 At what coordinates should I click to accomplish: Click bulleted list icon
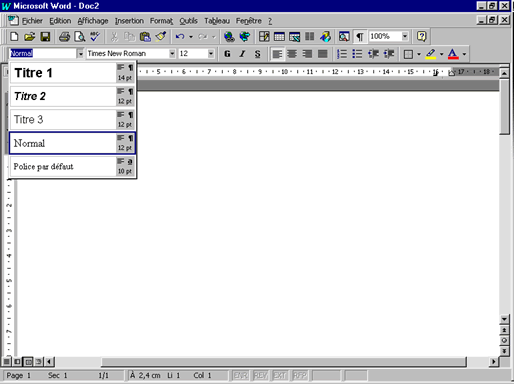click(x=357, y=54)
